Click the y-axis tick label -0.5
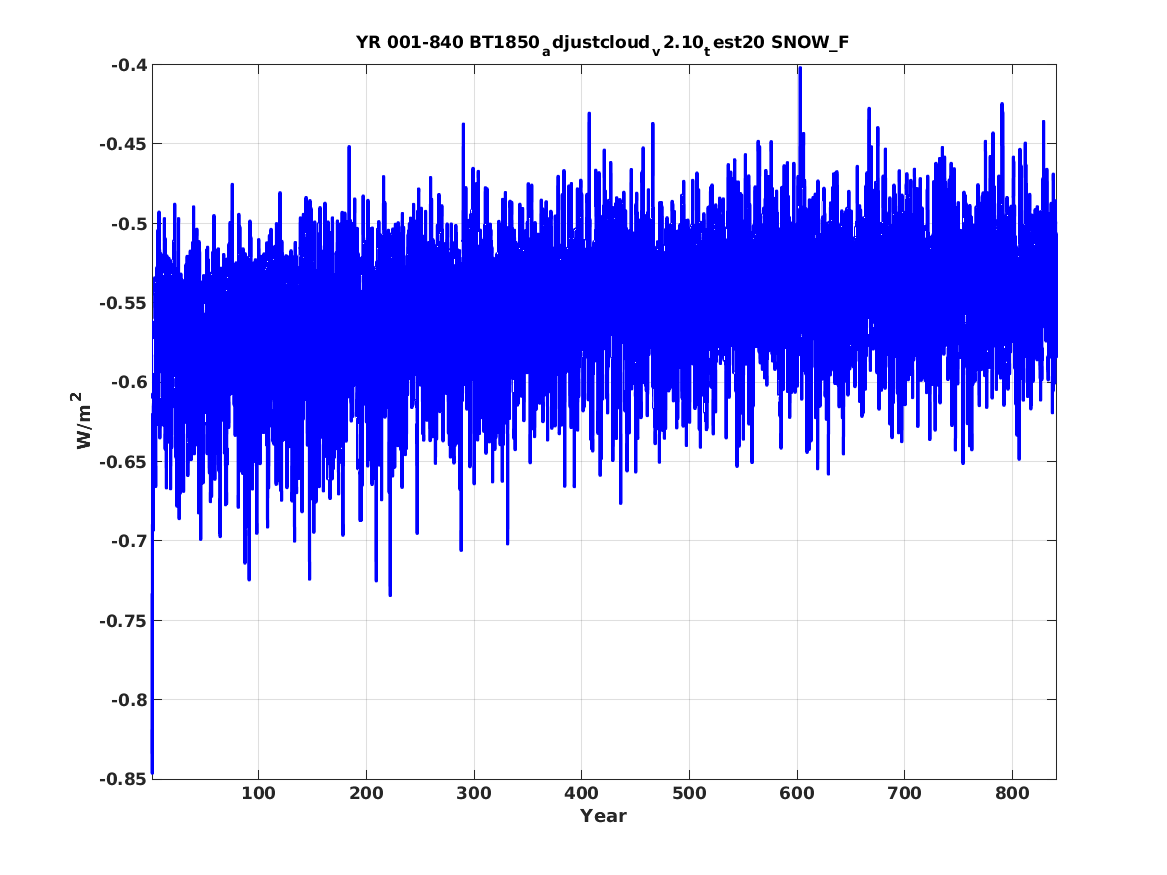The width and height of the screenshot is (1167, 875). pos(129,223)
